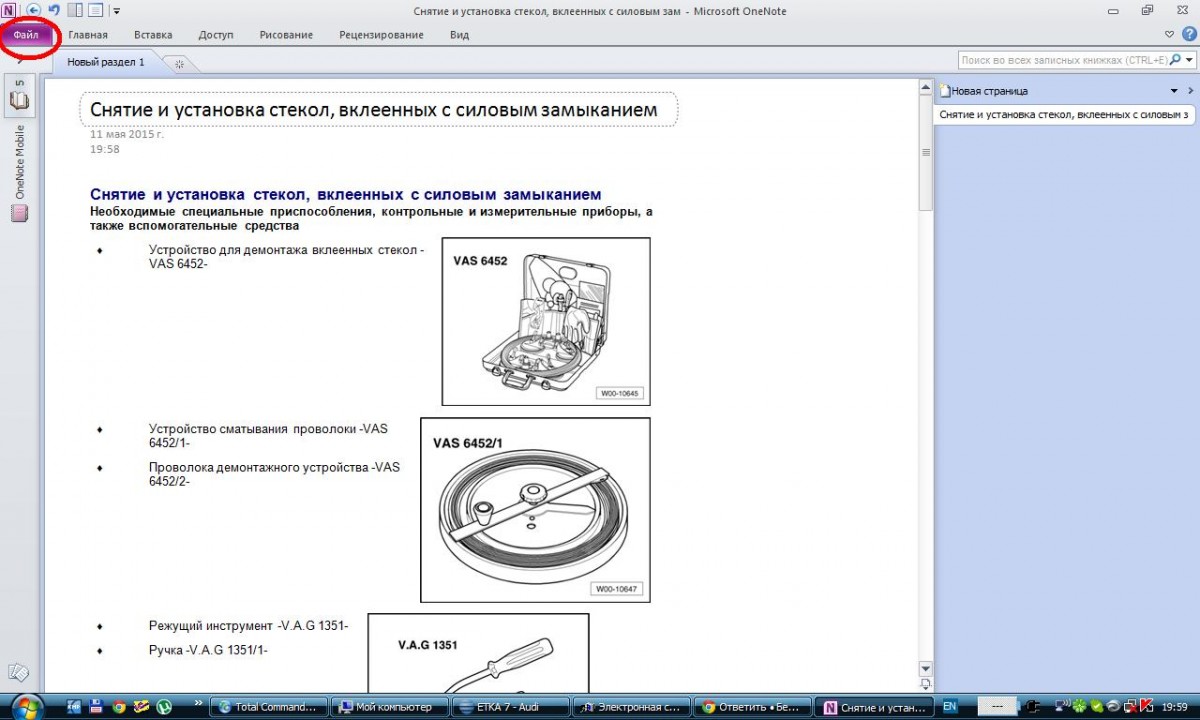Select the VAS 6452/1 wire reel image
This screenshot has width=1200, height=720.
(535, 510)
